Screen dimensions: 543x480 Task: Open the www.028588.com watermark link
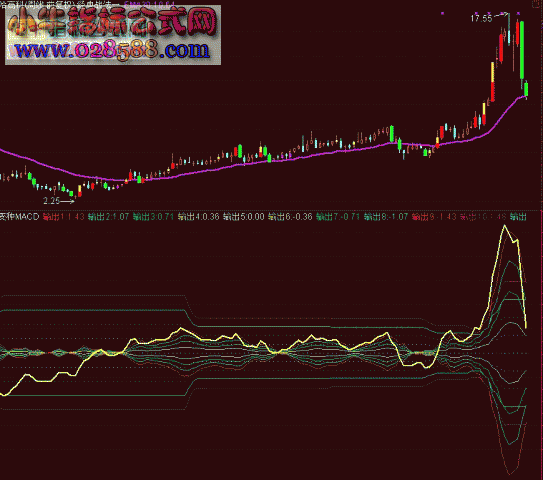[x=112, y=50]
